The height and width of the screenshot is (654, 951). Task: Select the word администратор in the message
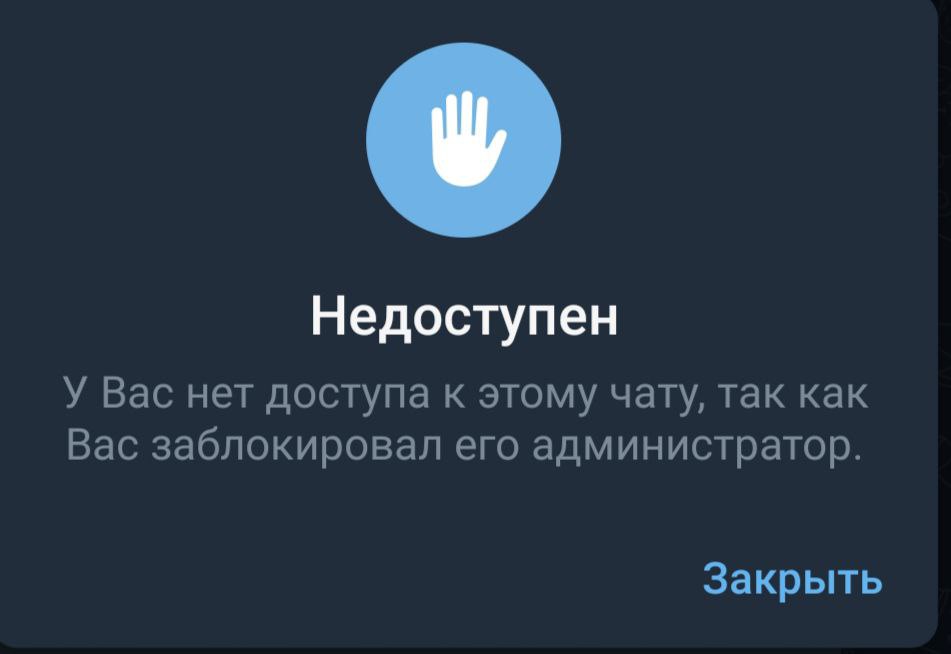(x=697, y=447)
